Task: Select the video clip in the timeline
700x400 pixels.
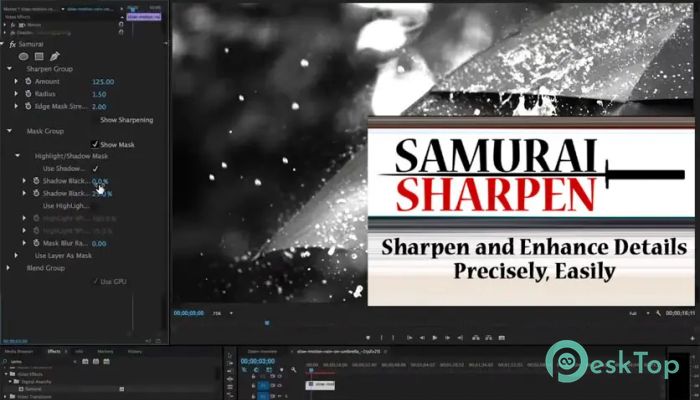Action: 320,384
